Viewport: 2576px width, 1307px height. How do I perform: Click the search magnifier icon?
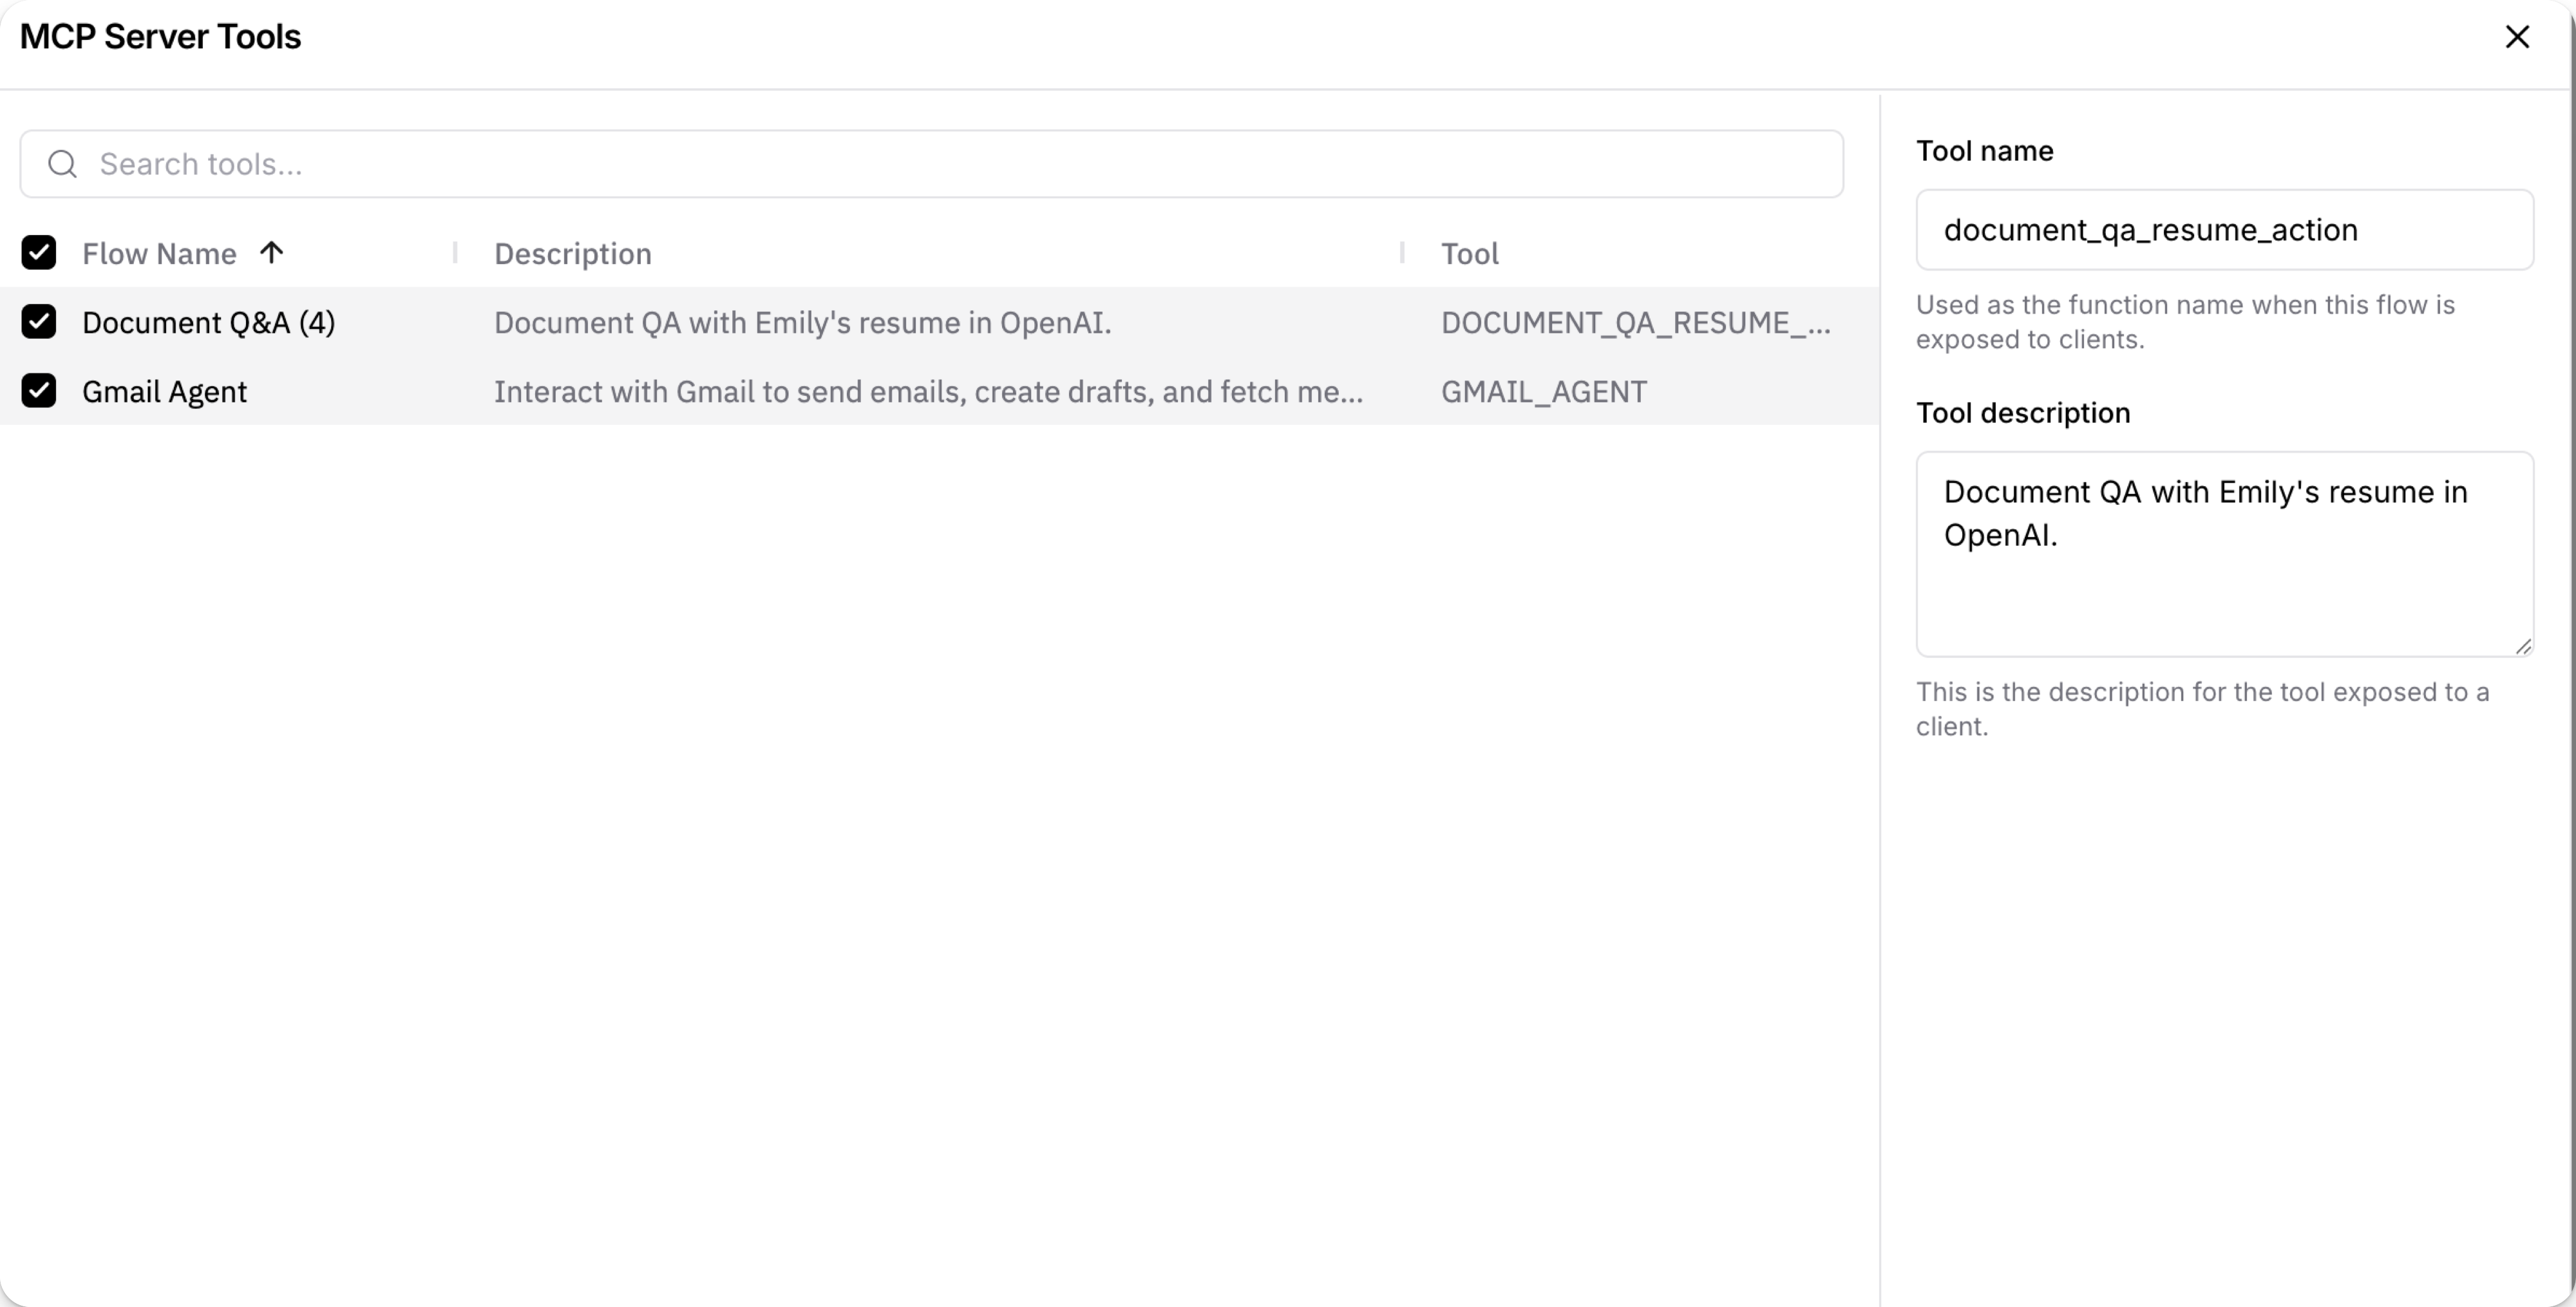[x=61, y=163]
